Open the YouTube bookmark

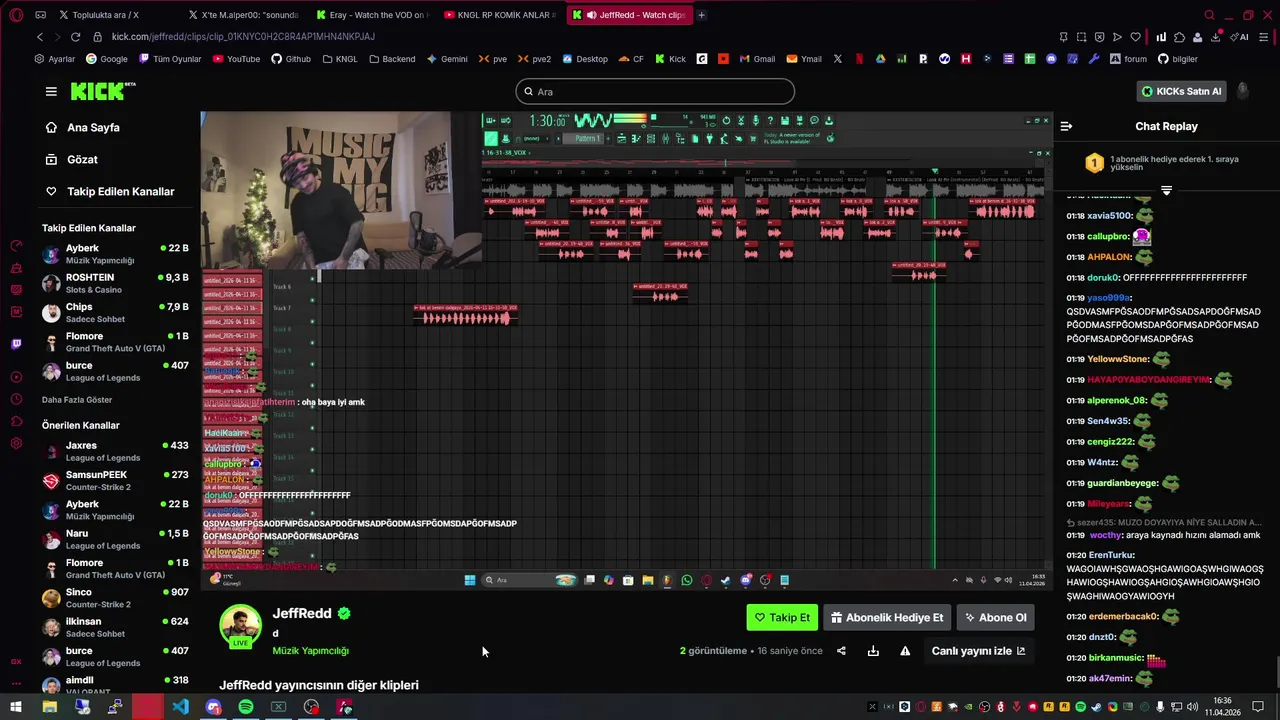236,59
